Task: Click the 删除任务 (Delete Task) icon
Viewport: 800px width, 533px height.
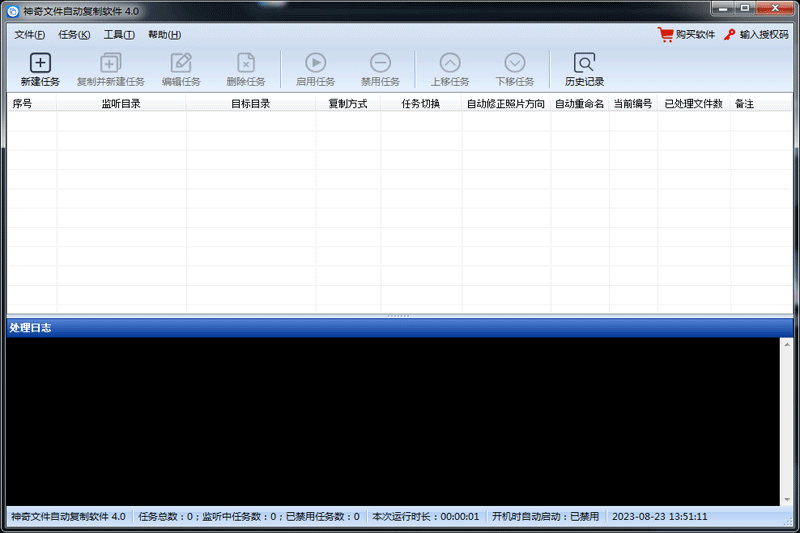Action: [x=246, y=63]
